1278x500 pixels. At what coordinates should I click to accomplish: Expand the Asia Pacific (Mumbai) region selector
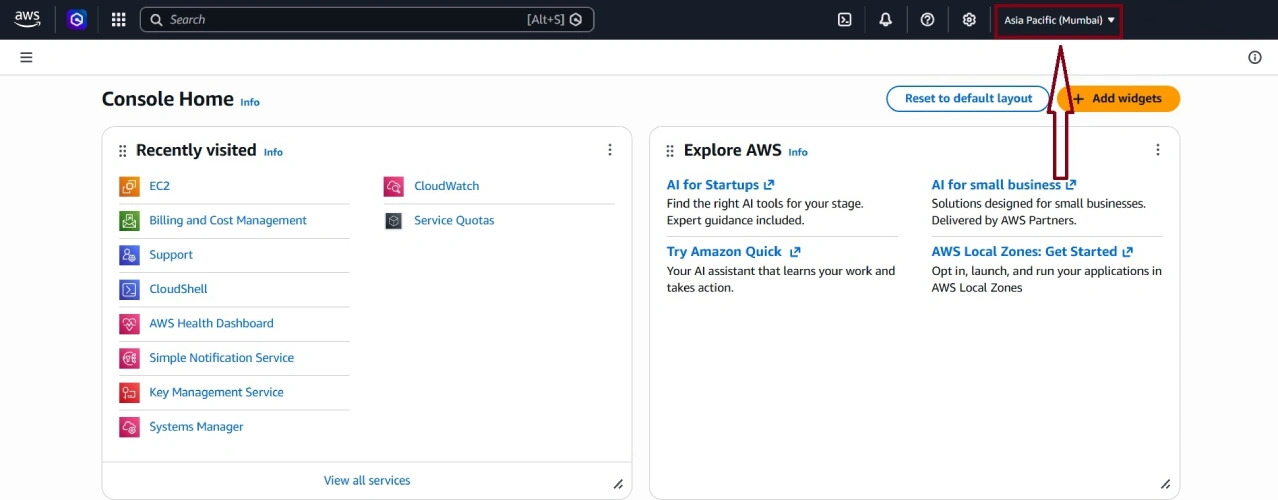1059,20
